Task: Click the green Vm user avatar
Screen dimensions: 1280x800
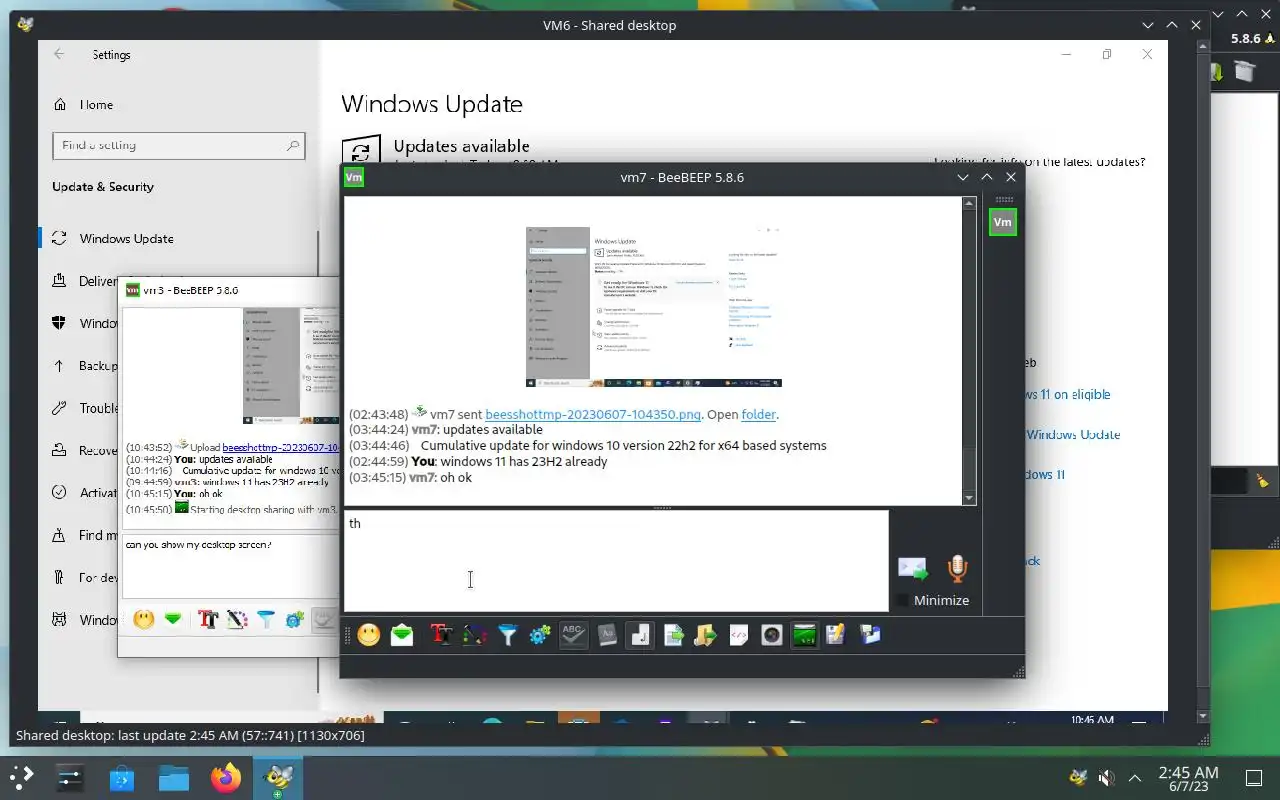Action: 1003,222
